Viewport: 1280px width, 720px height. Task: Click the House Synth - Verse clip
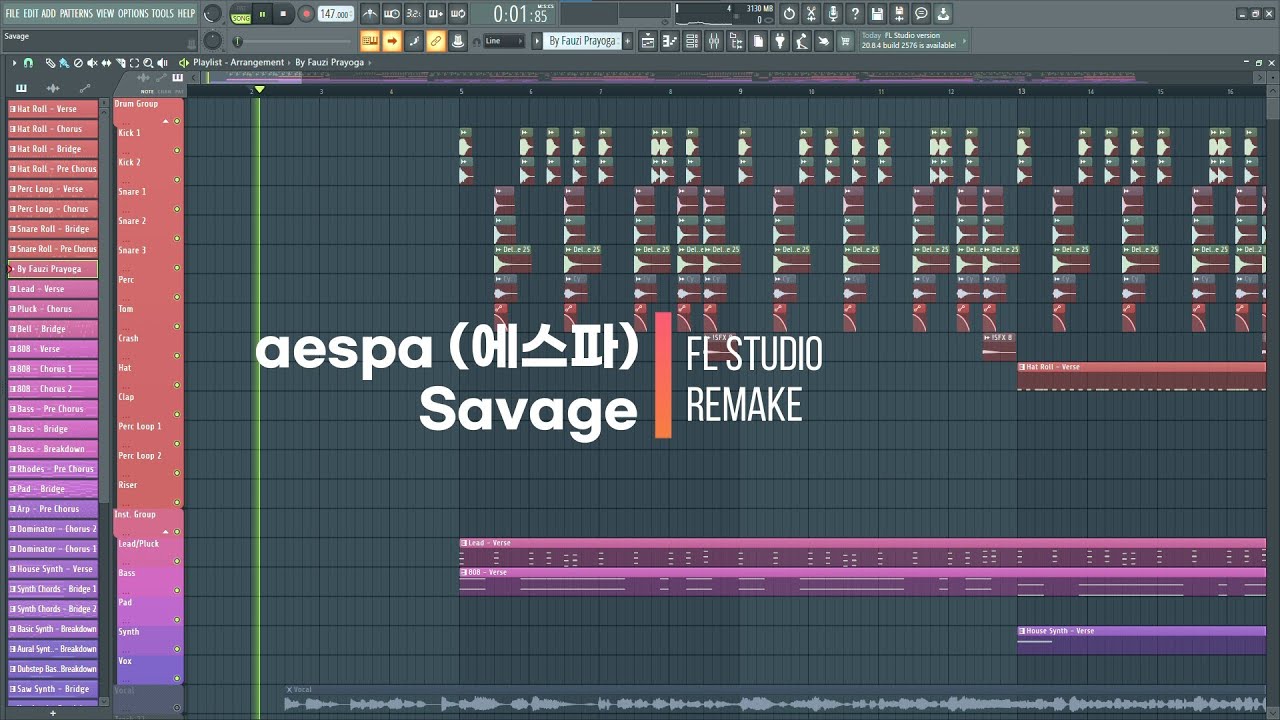[1142, 640]
